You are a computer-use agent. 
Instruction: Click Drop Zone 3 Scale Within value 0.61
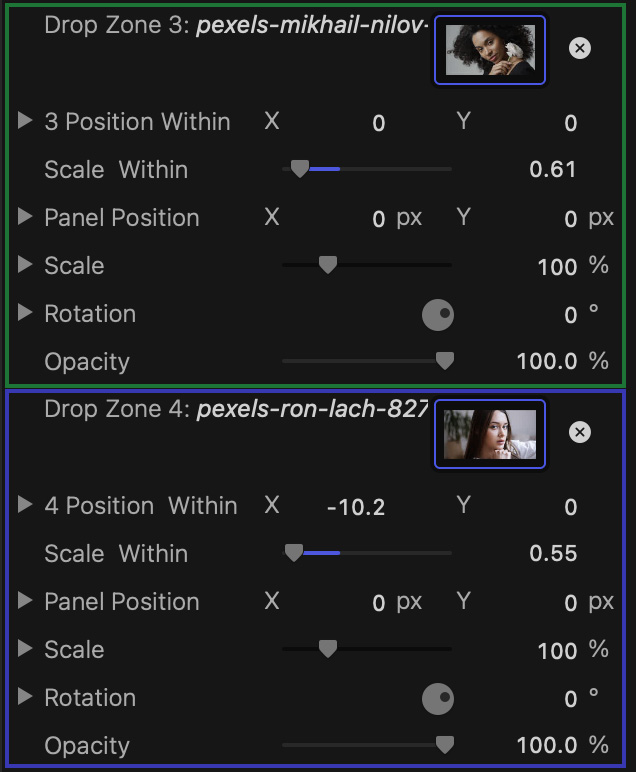[x=553, y=169]
